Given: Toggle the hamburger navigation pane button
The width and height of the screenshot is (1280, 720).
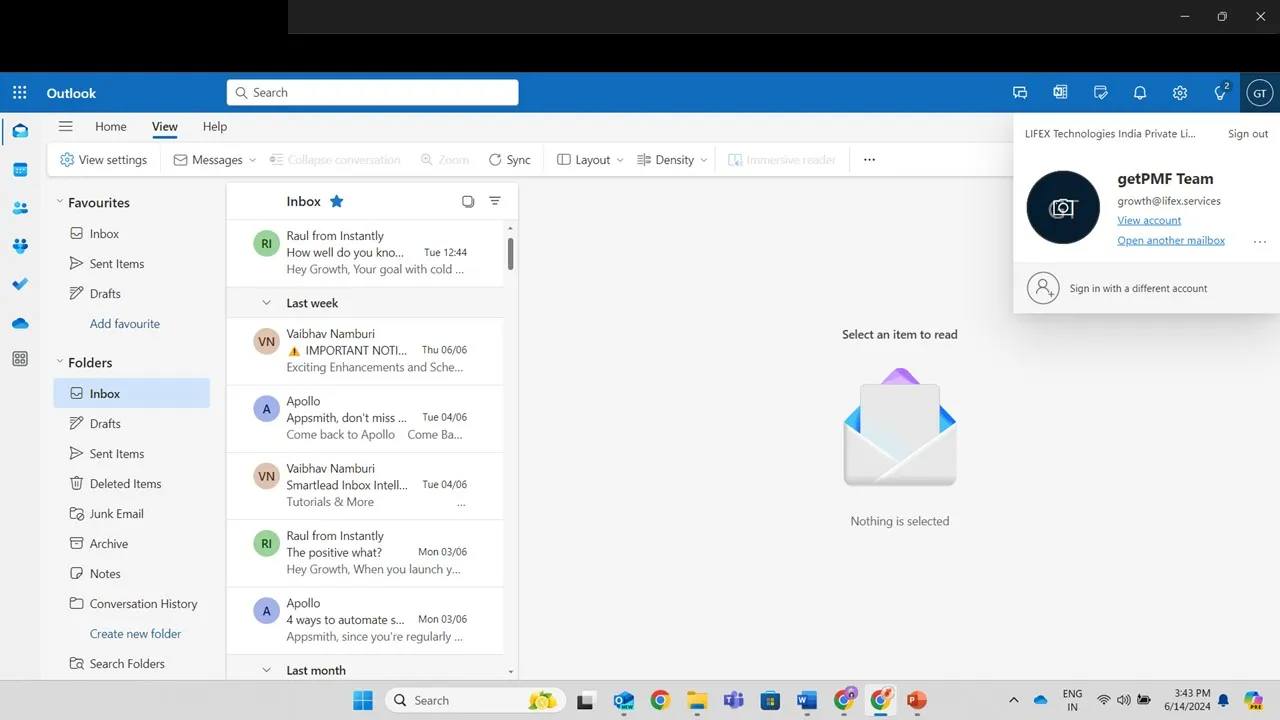Looking at the screenshot, I should point(65,126).
